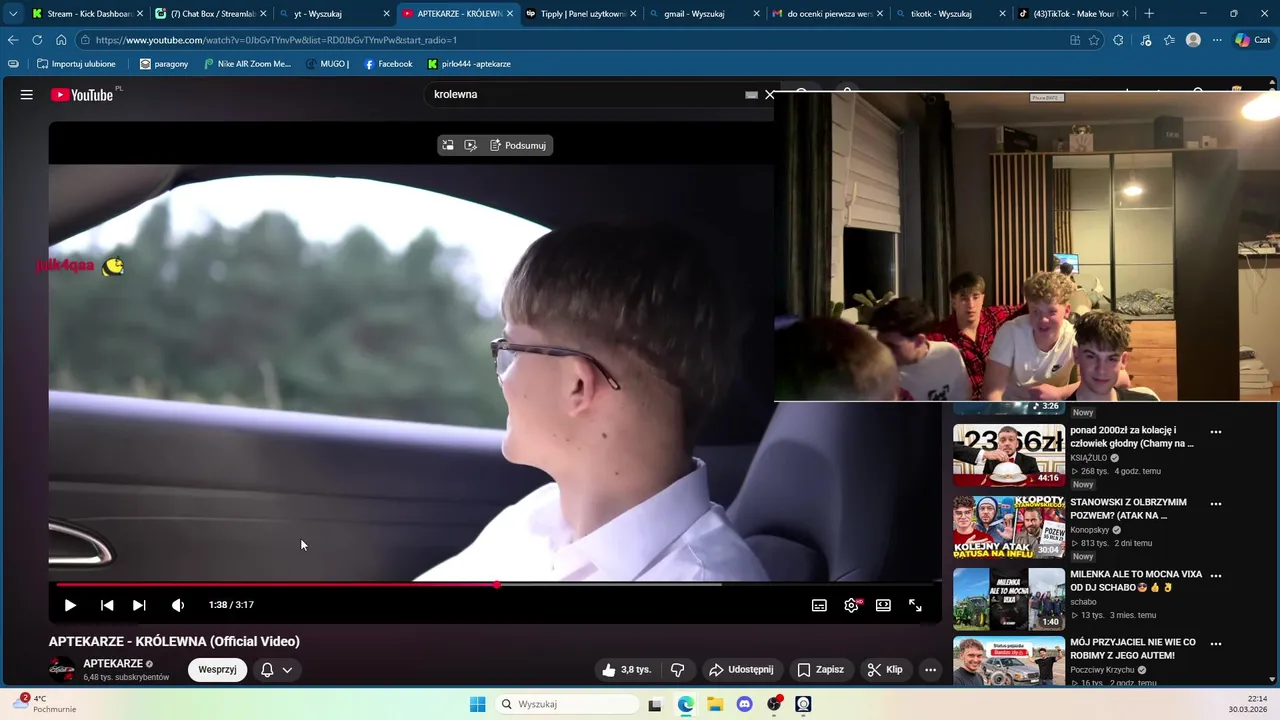
Task: Toggle subtitles on the video
Action: point(819,605)
